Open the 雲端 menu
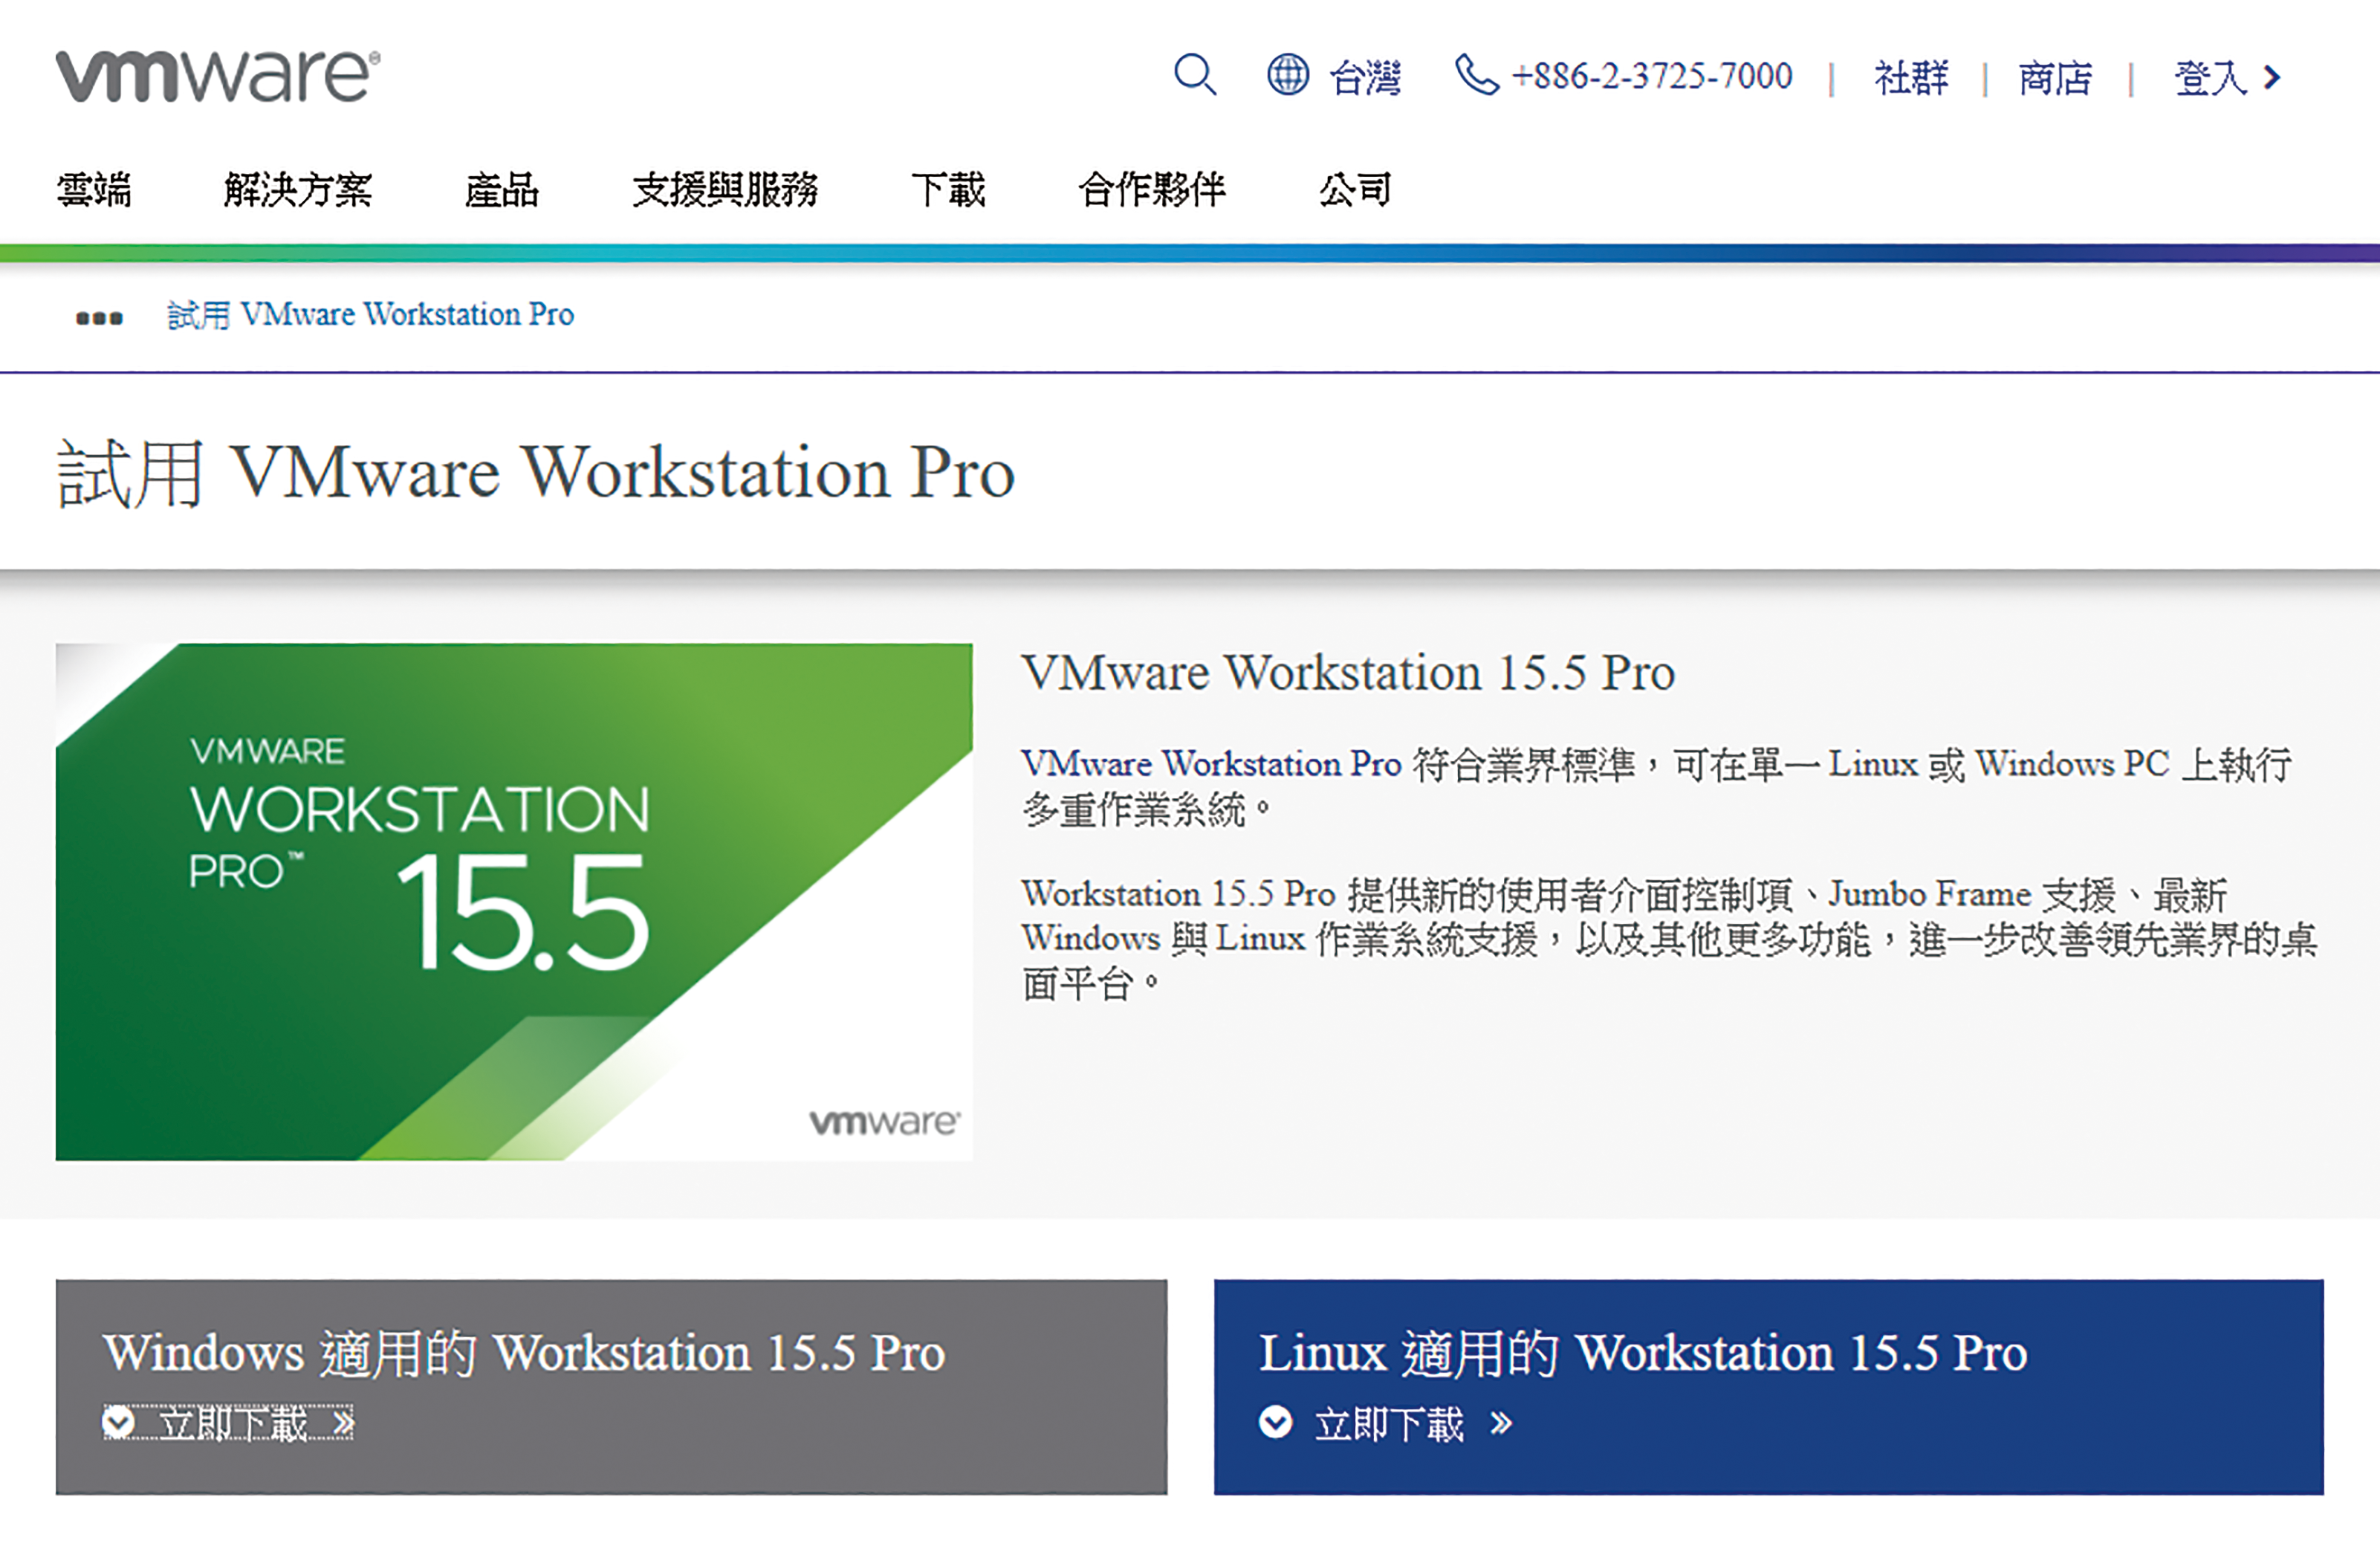 pyautogui.click(x=94, y=189)
